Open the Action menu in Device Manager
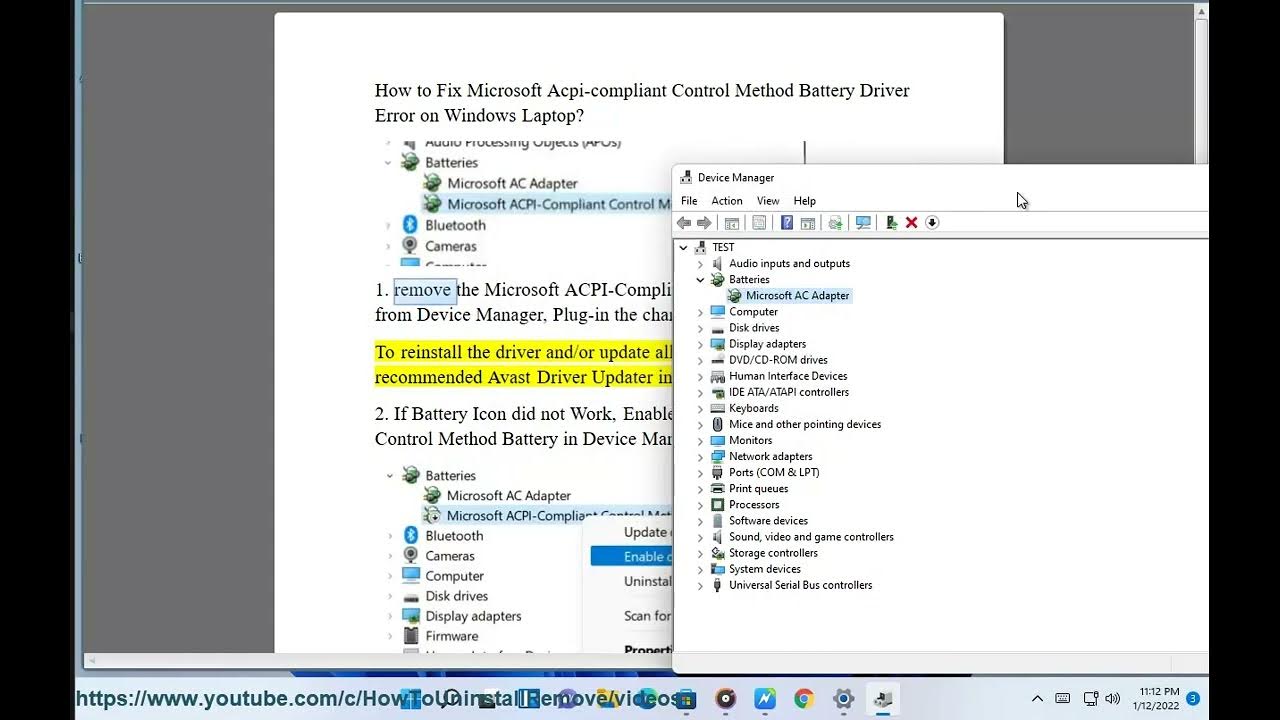 [727, 201]
